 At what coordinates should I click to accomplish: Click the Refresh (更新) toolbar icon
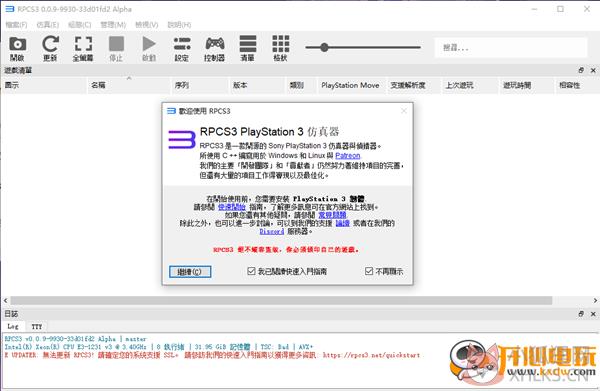50,48
